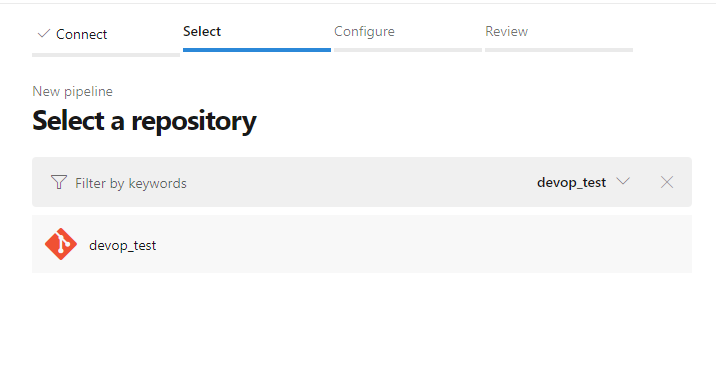Jump to the Review step tab
This screenshot has width=716, height=386.
[506, 32]
